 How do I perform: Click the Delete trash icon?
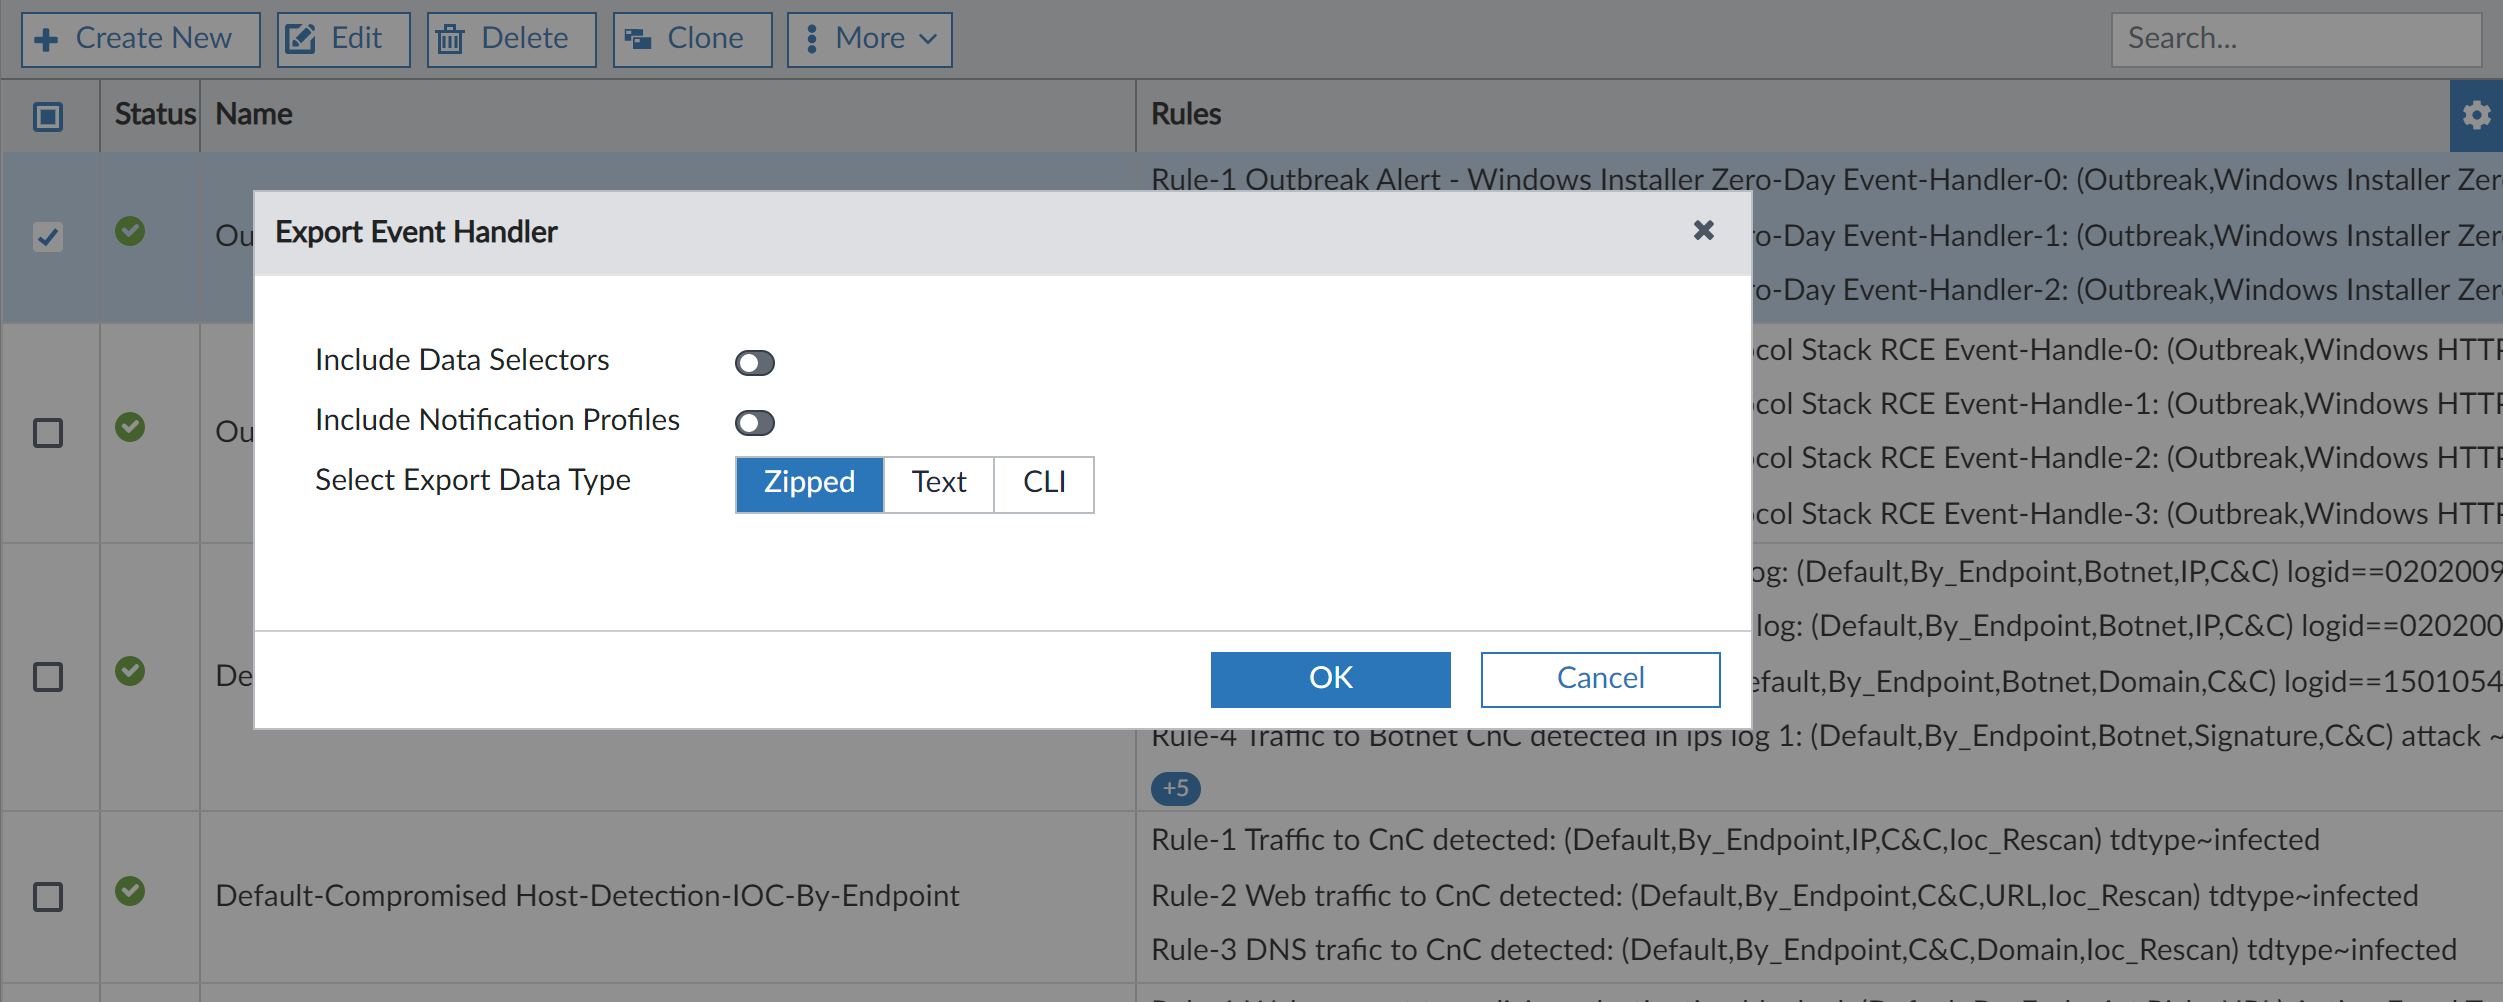click(451, 38)
